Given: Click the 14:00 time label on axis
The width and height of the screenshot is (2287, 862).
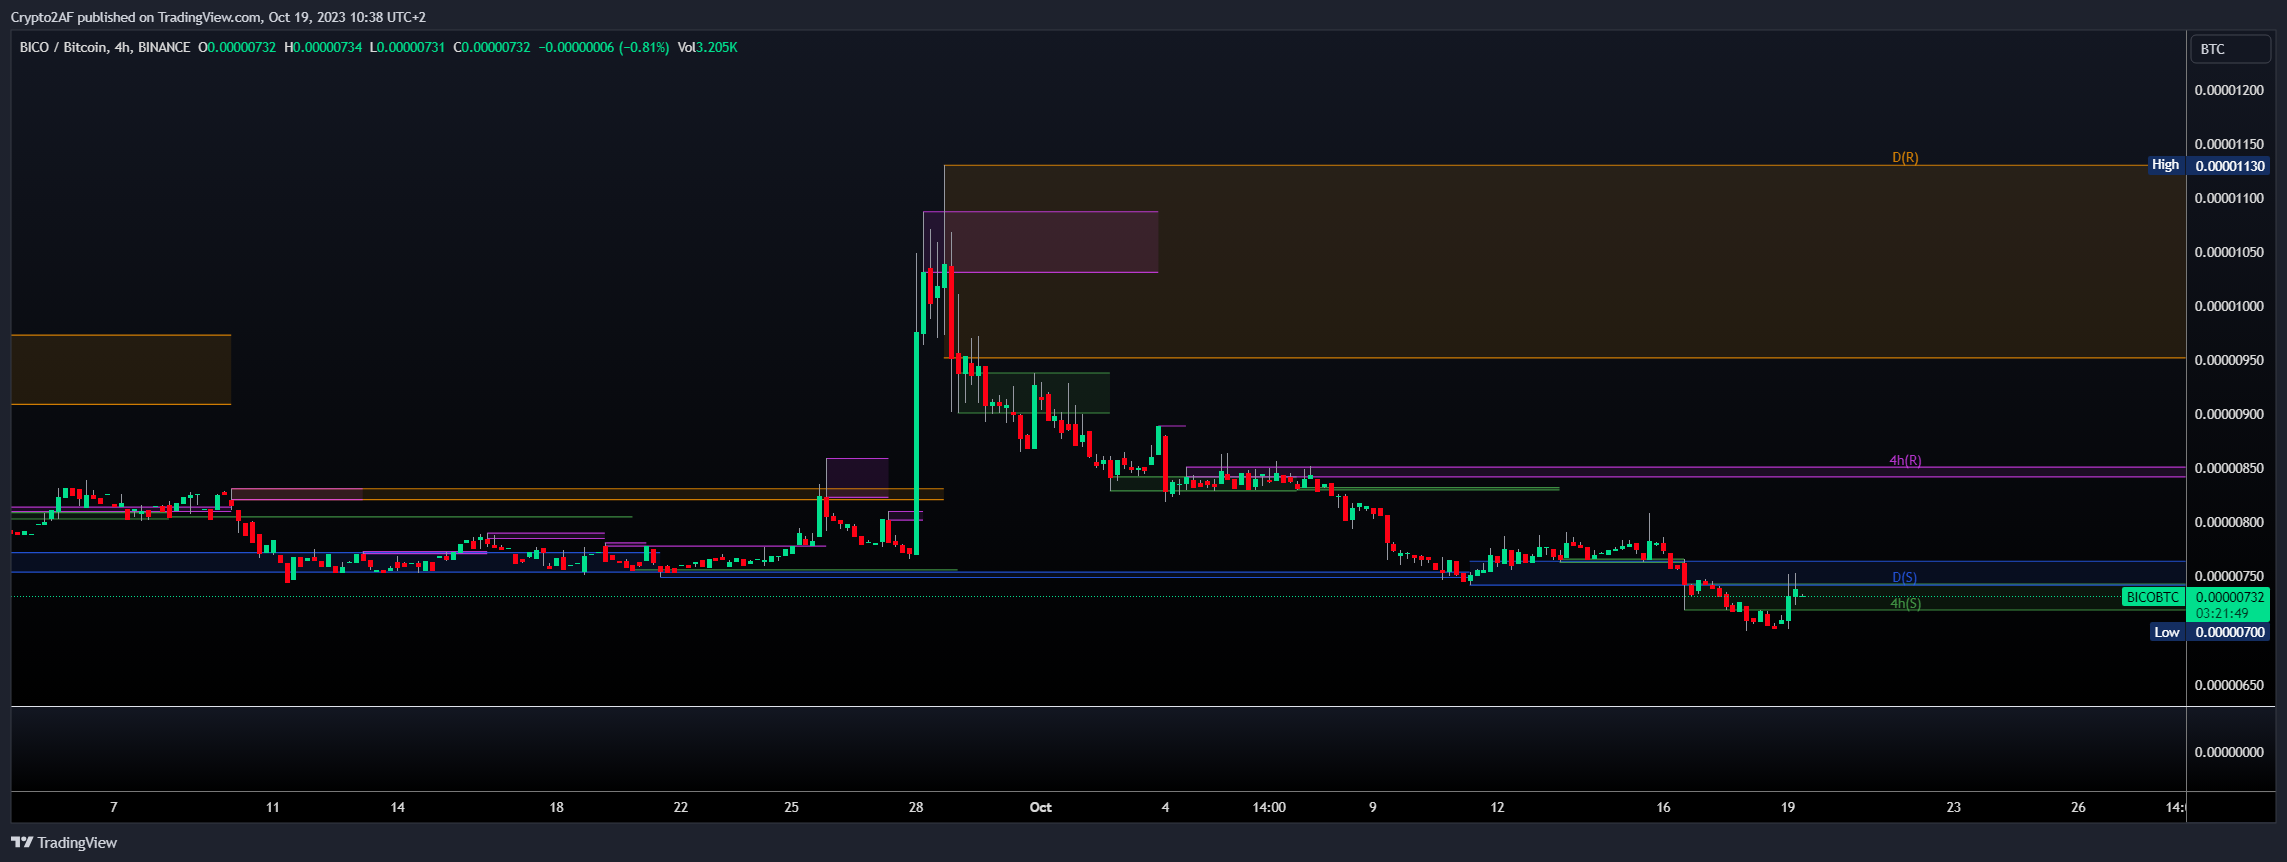Looking at the screenshot, I should [x=1269, y=807].
